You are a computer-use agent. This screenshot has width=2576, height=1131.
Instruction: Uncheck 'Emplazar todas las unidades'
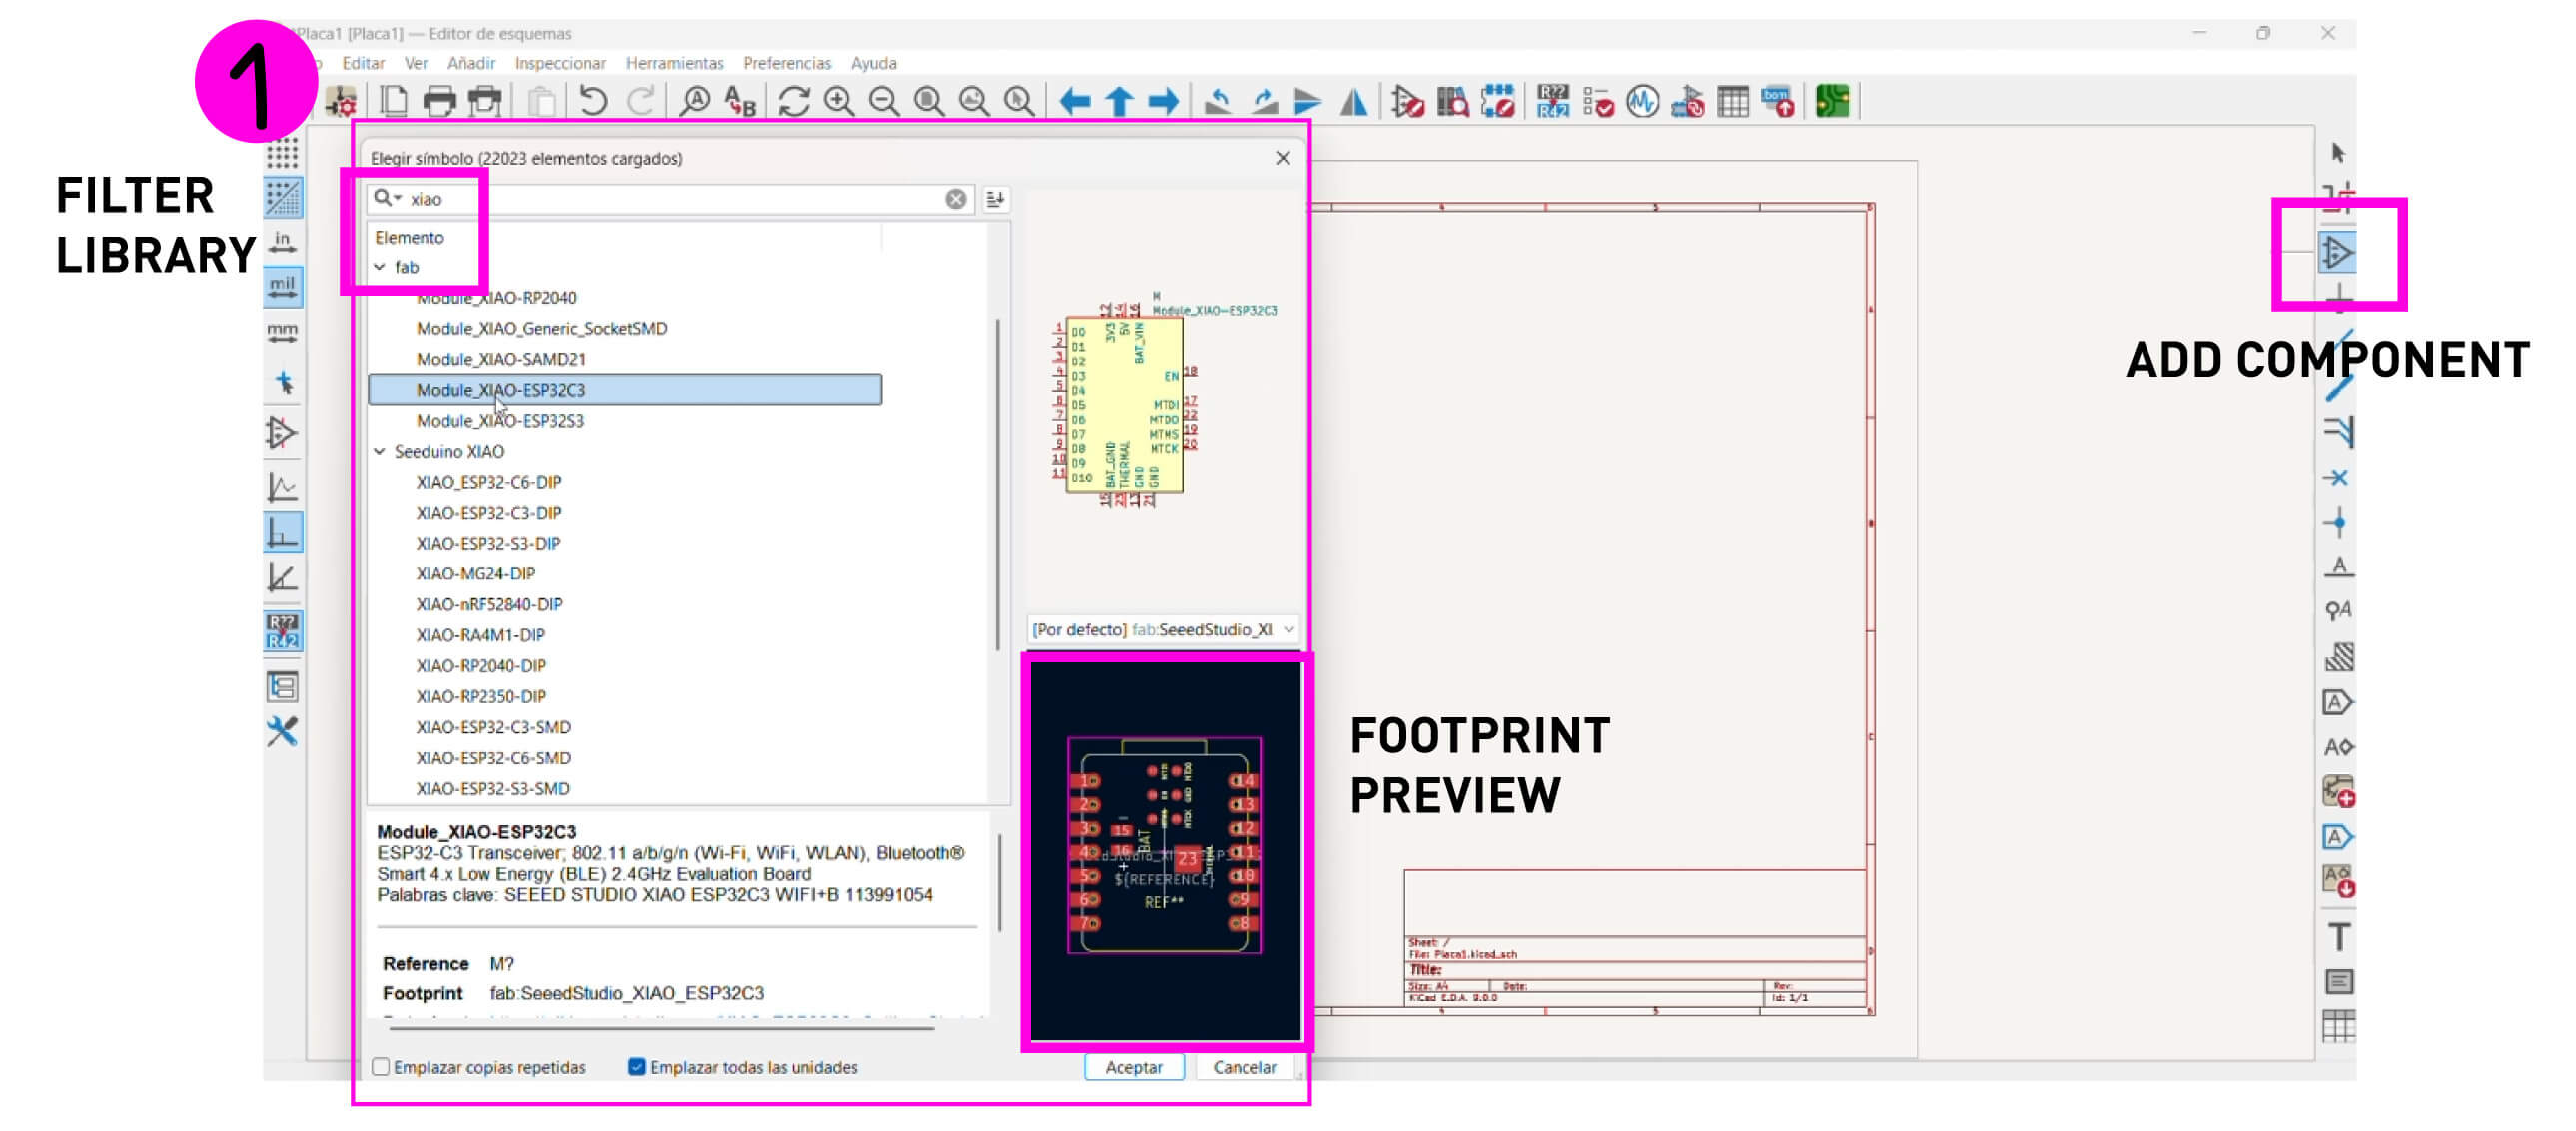[x=637, y=1067]
